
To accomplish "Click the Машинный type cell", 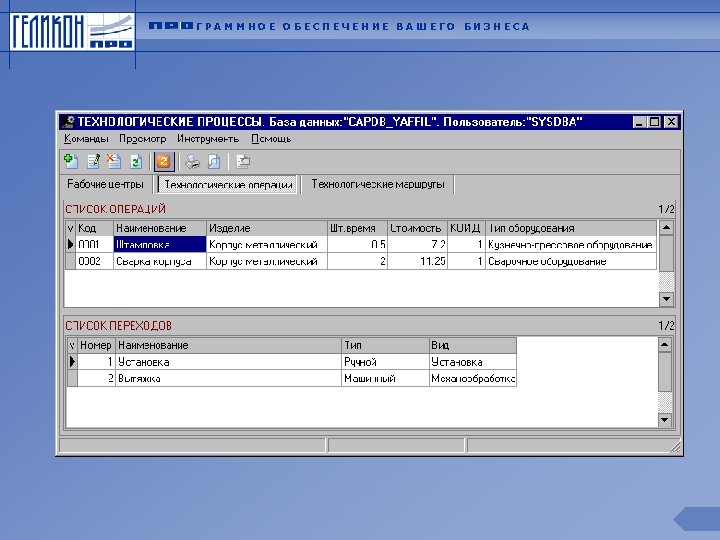I will tap(385, 378).
